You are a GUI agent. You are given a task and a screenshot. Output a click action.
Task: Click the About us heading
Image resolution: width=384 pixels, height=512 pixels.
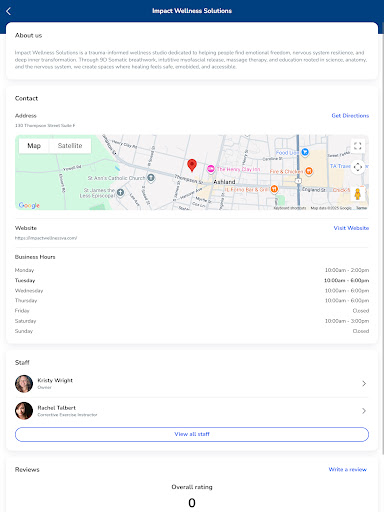[28, 35]
